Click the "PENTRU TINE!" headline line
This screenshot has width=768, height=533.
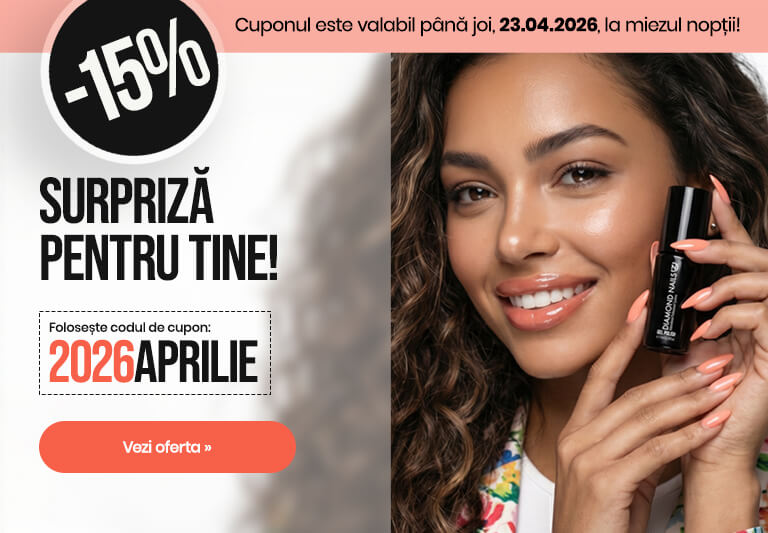159,258
